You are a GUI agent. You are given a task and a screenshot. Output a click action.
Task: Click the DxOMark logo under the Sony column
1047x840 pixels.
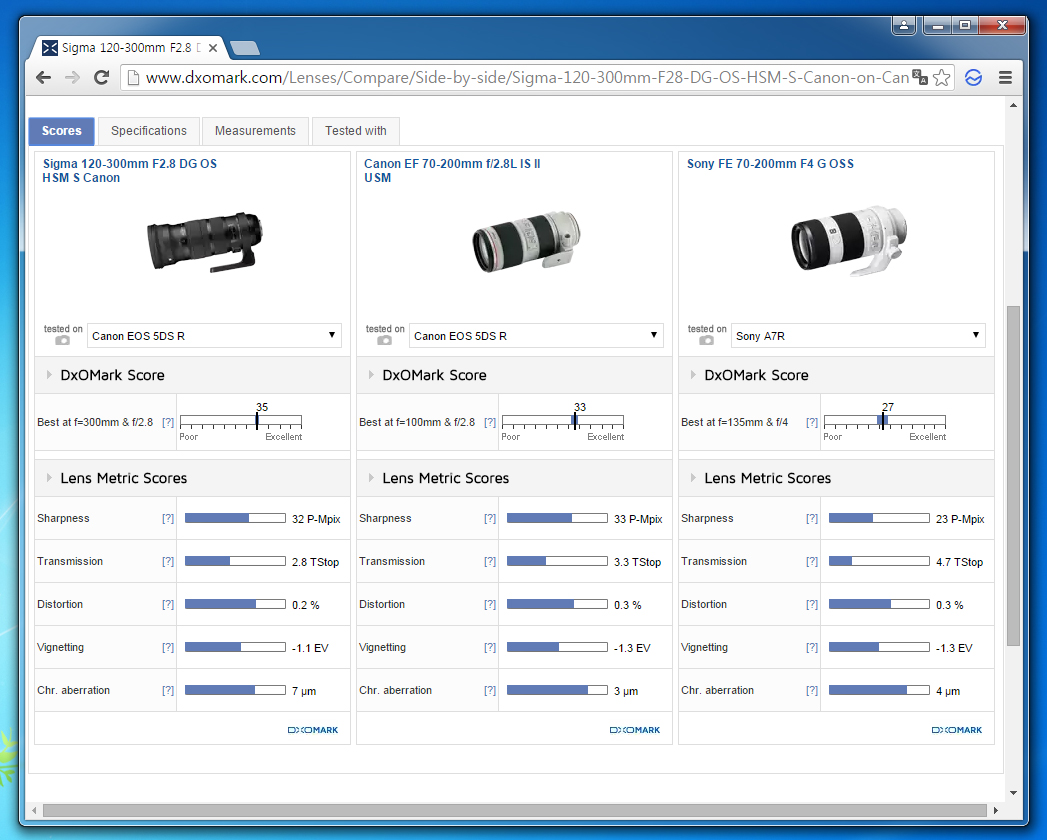click(x=957, y=730)
